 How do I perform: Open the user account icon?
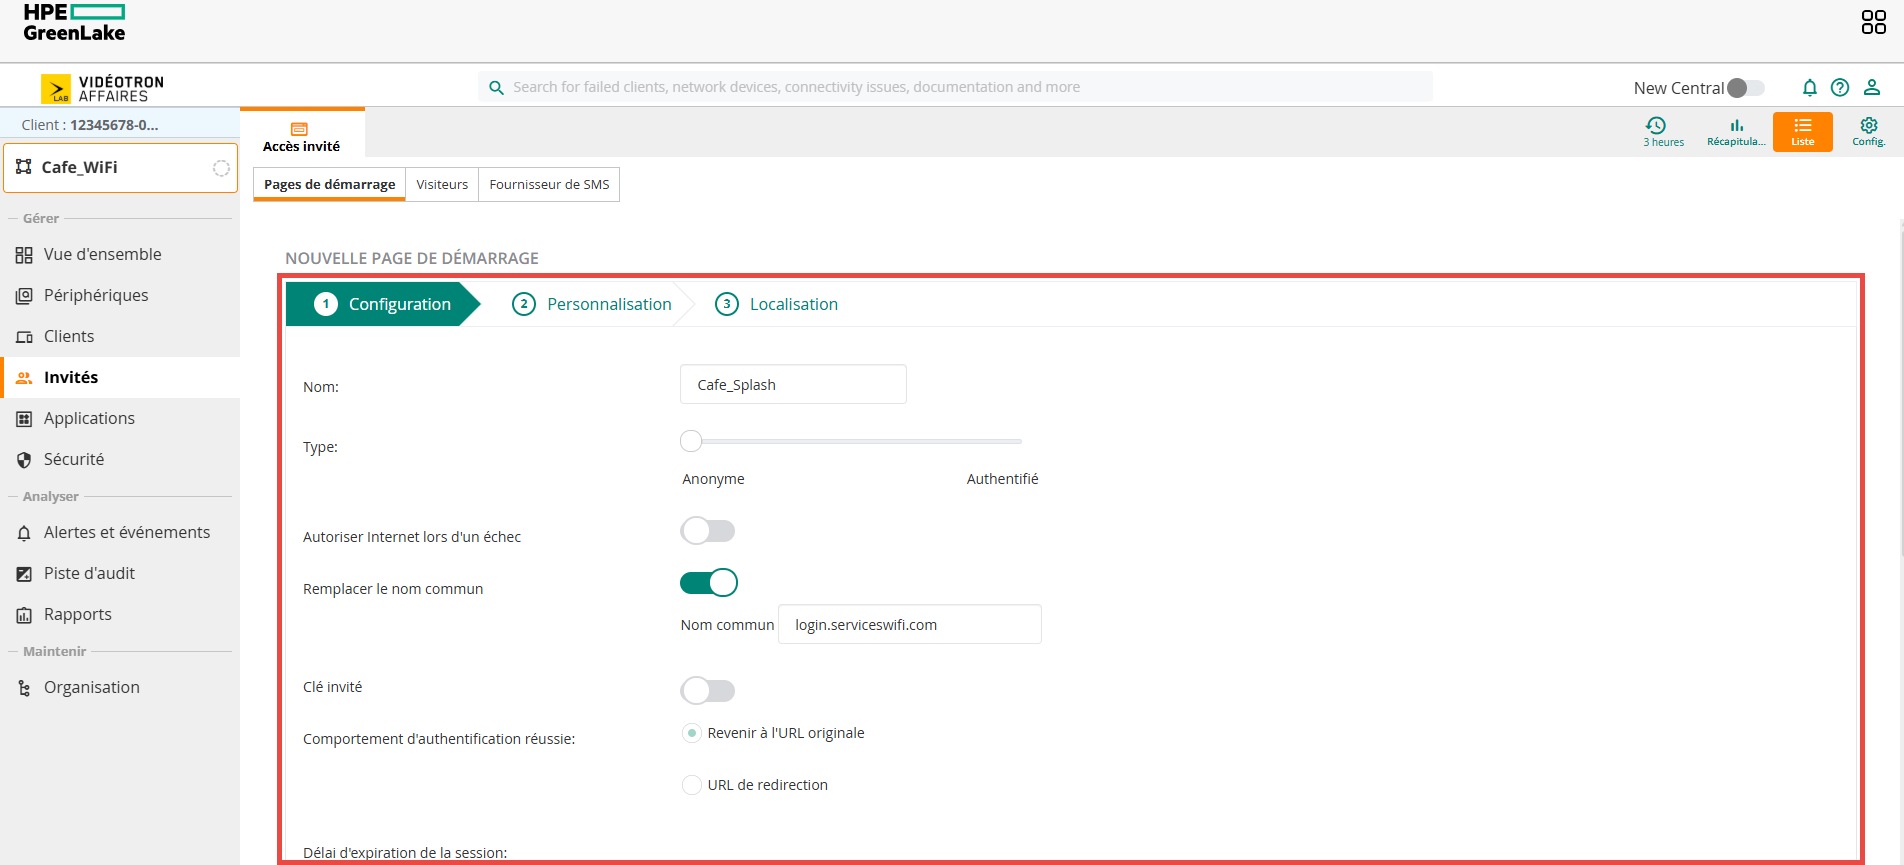point(1872,88)
